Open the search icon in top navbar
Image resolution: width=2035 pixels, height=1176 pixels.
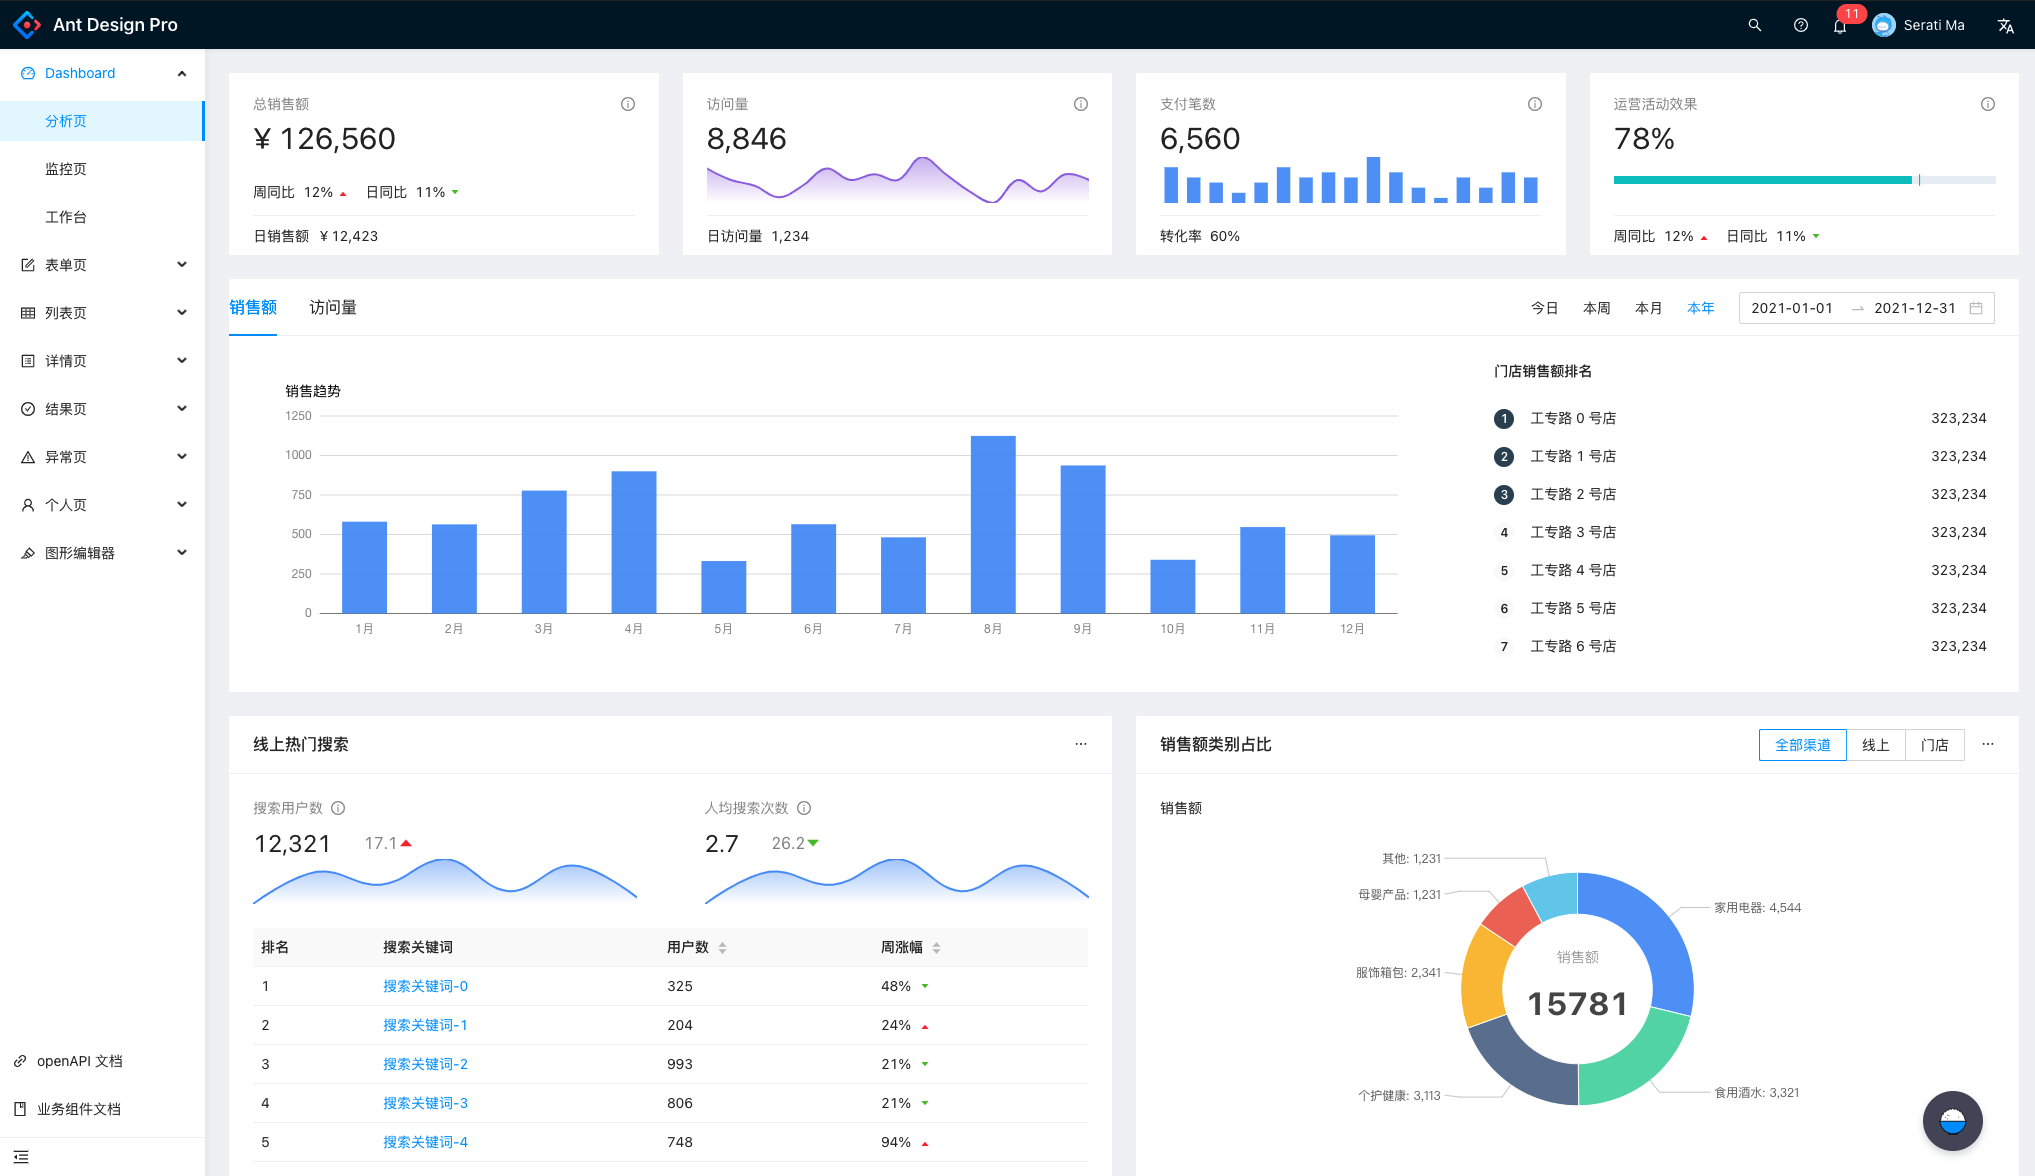pos(1755,24)
